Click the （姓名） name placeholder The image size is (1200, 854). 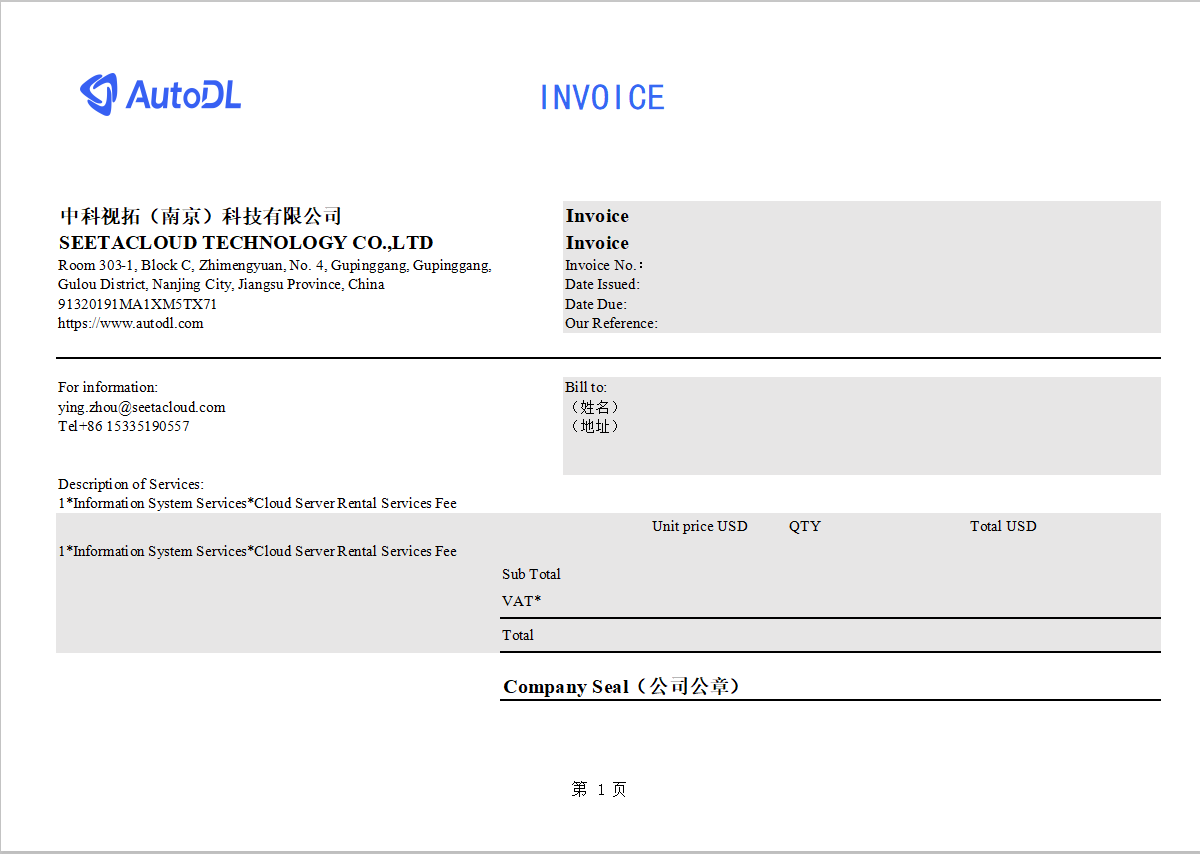pyautogui.click(x=594, y=407)
